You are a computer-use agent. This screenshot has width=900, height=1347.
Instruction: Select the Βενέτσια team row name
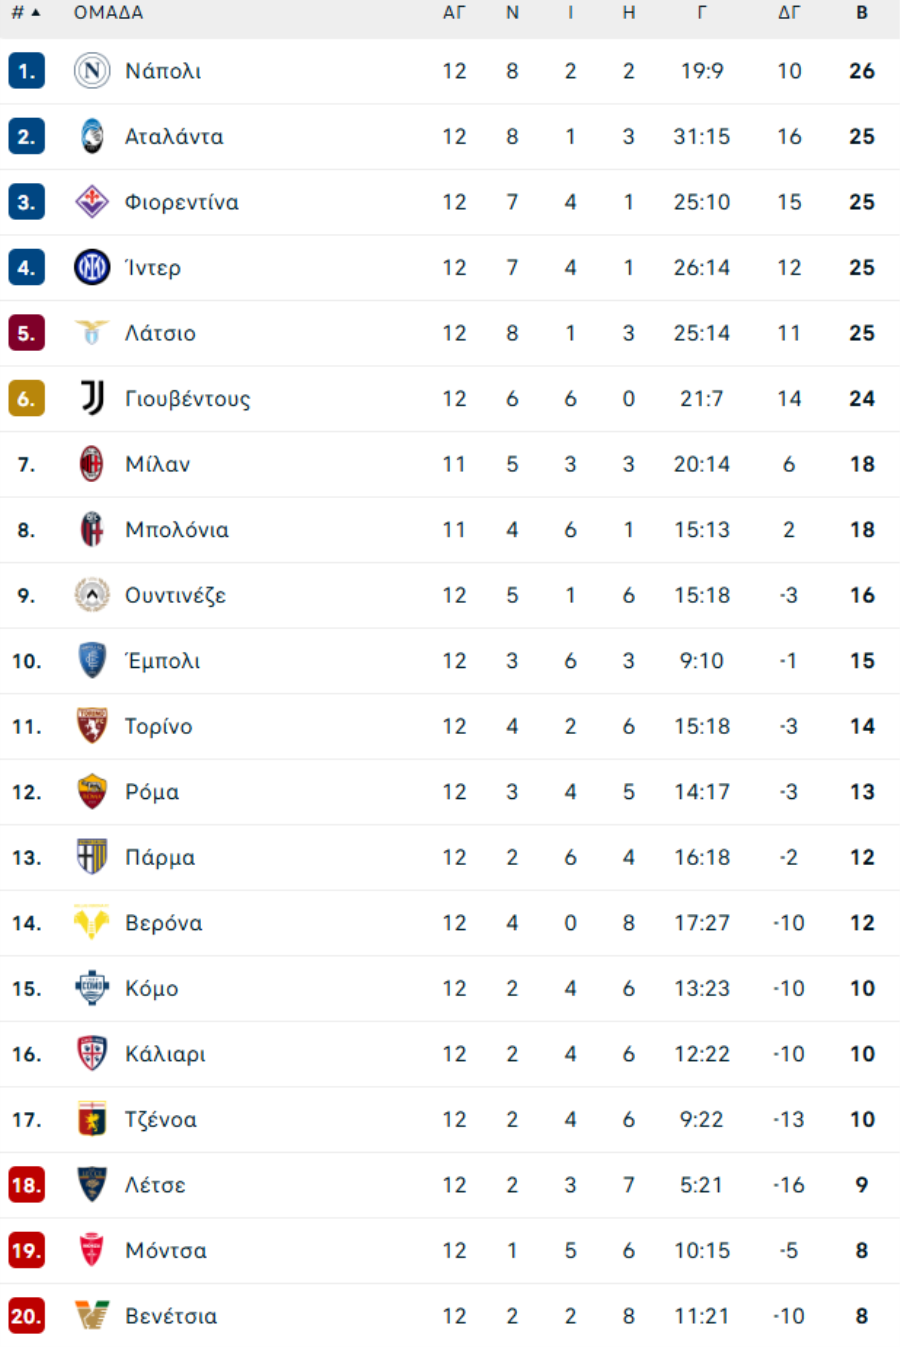[171, 1316]
